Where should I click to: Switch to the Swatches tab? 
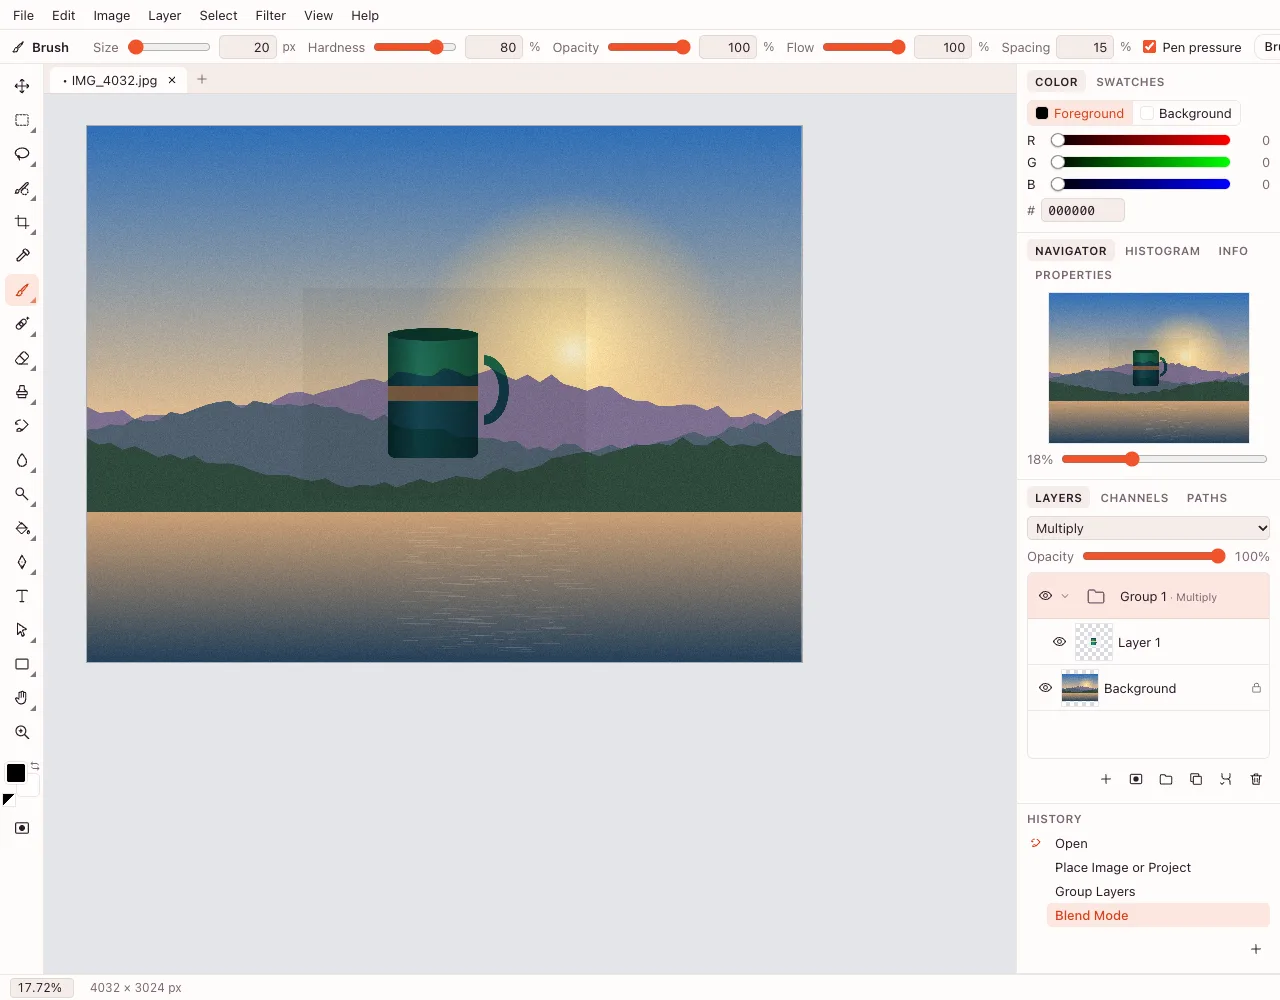[x=1130, y=82]
